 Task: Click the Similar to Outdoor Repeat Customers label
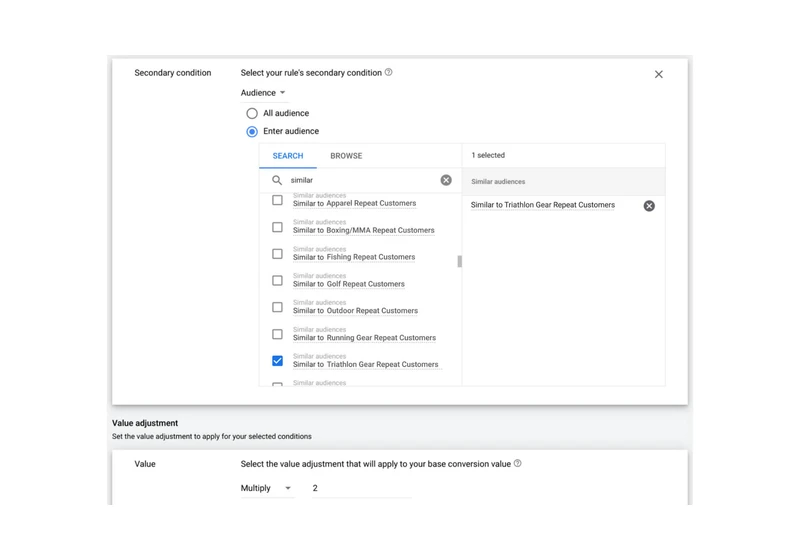[355, 311]
